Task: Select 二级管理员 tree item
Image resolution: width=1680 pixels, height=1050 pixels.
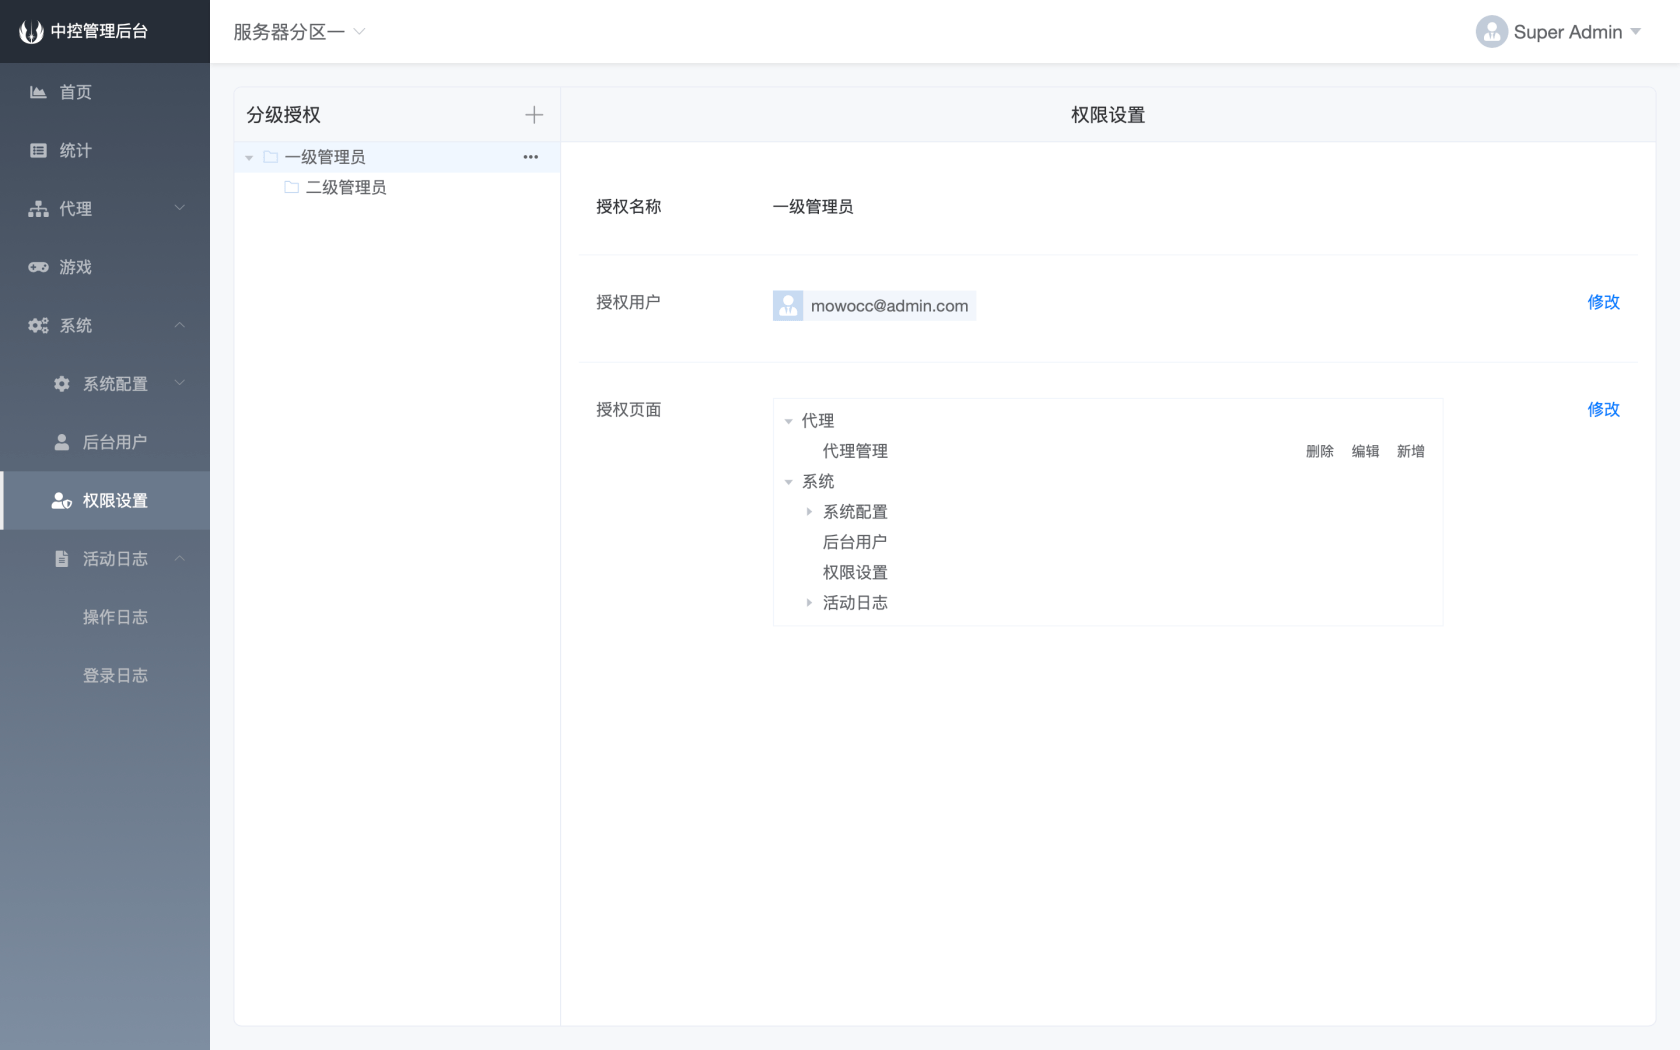Action: tap(397, 187)
